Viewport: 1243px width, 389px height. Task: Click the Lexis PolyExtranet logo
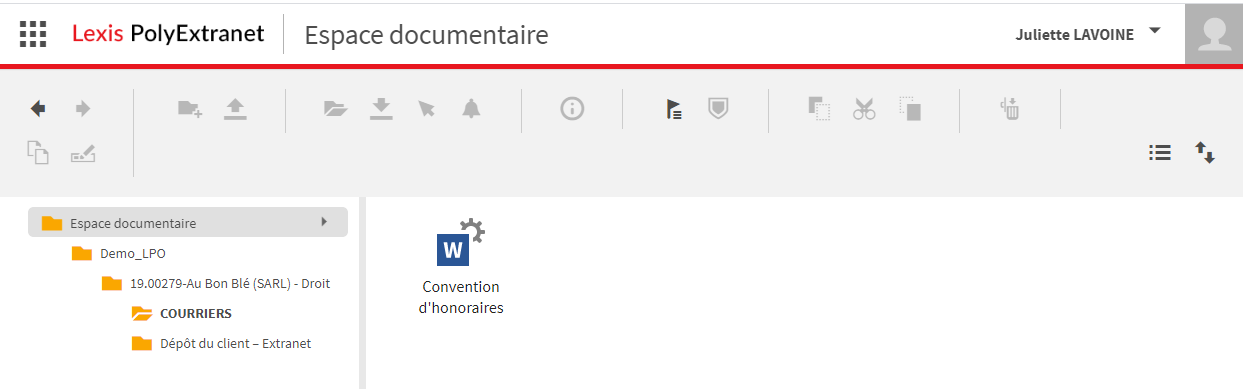click(x=168, y=34)
